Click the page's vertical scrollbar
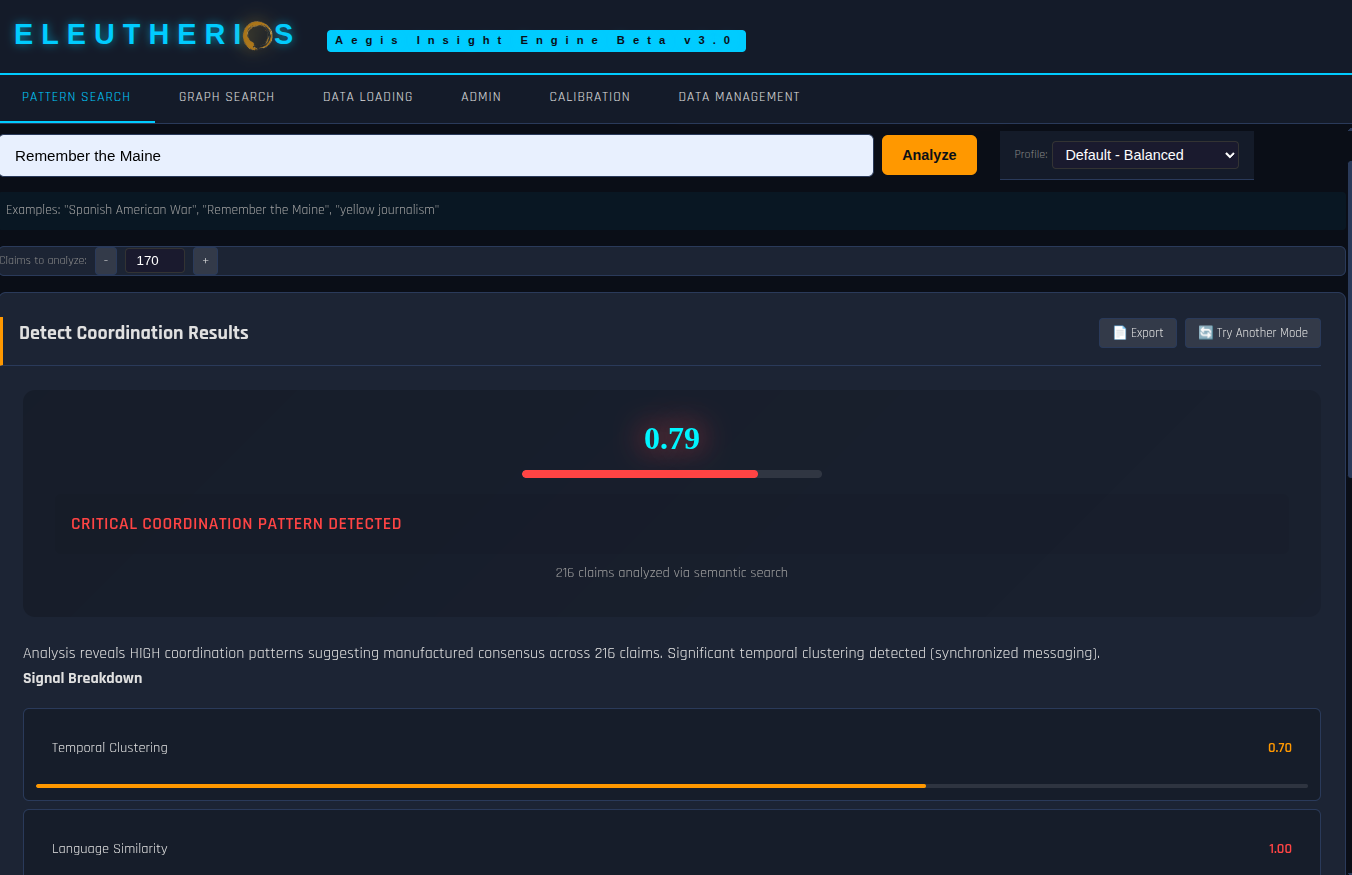This screenshot has width=1352, height=875. coord(1348,400)
